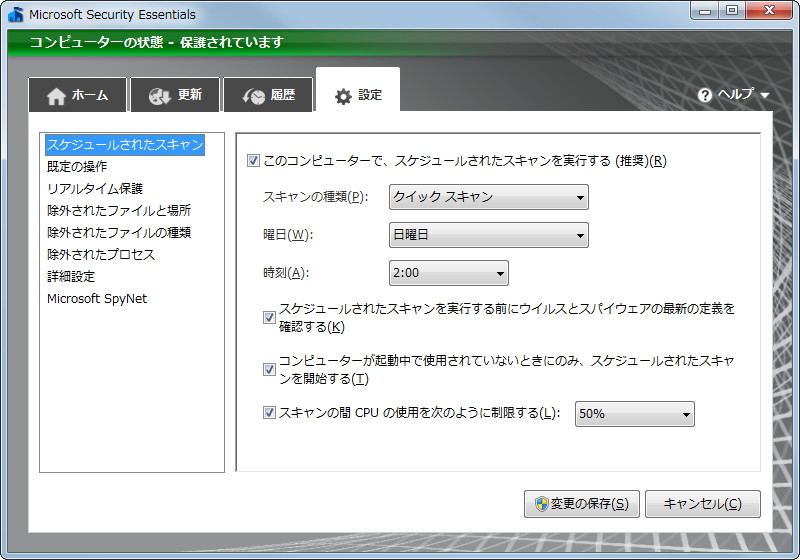
Task: Click the コンピューターの状態 status banner text
Action: (x=156, y=42)
